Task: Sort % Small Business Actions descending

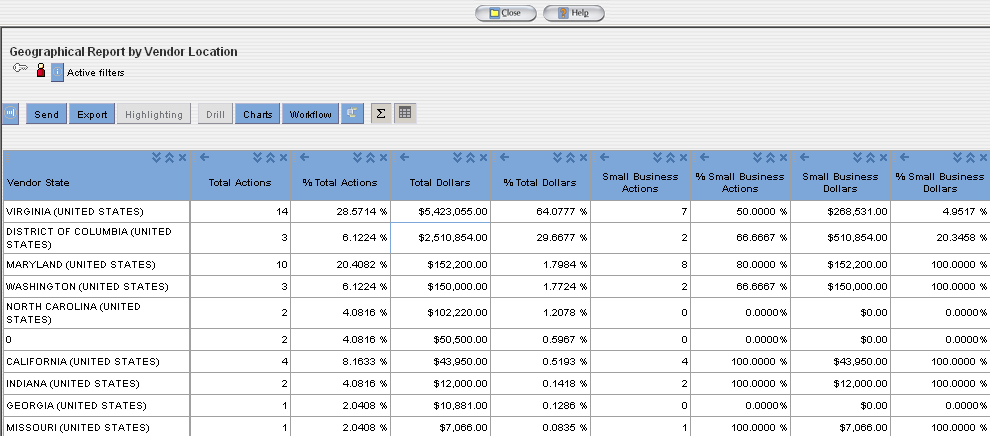Action: [x=758, y=158]
